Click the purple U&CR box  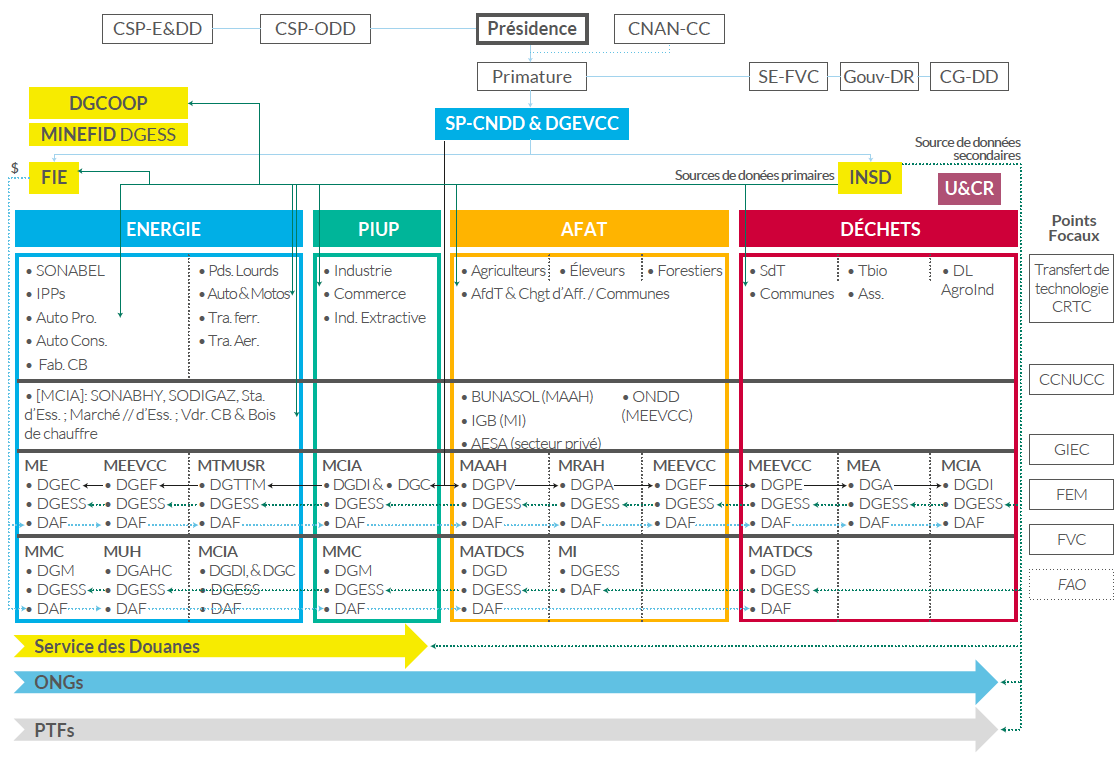click(x=968, y=189)
